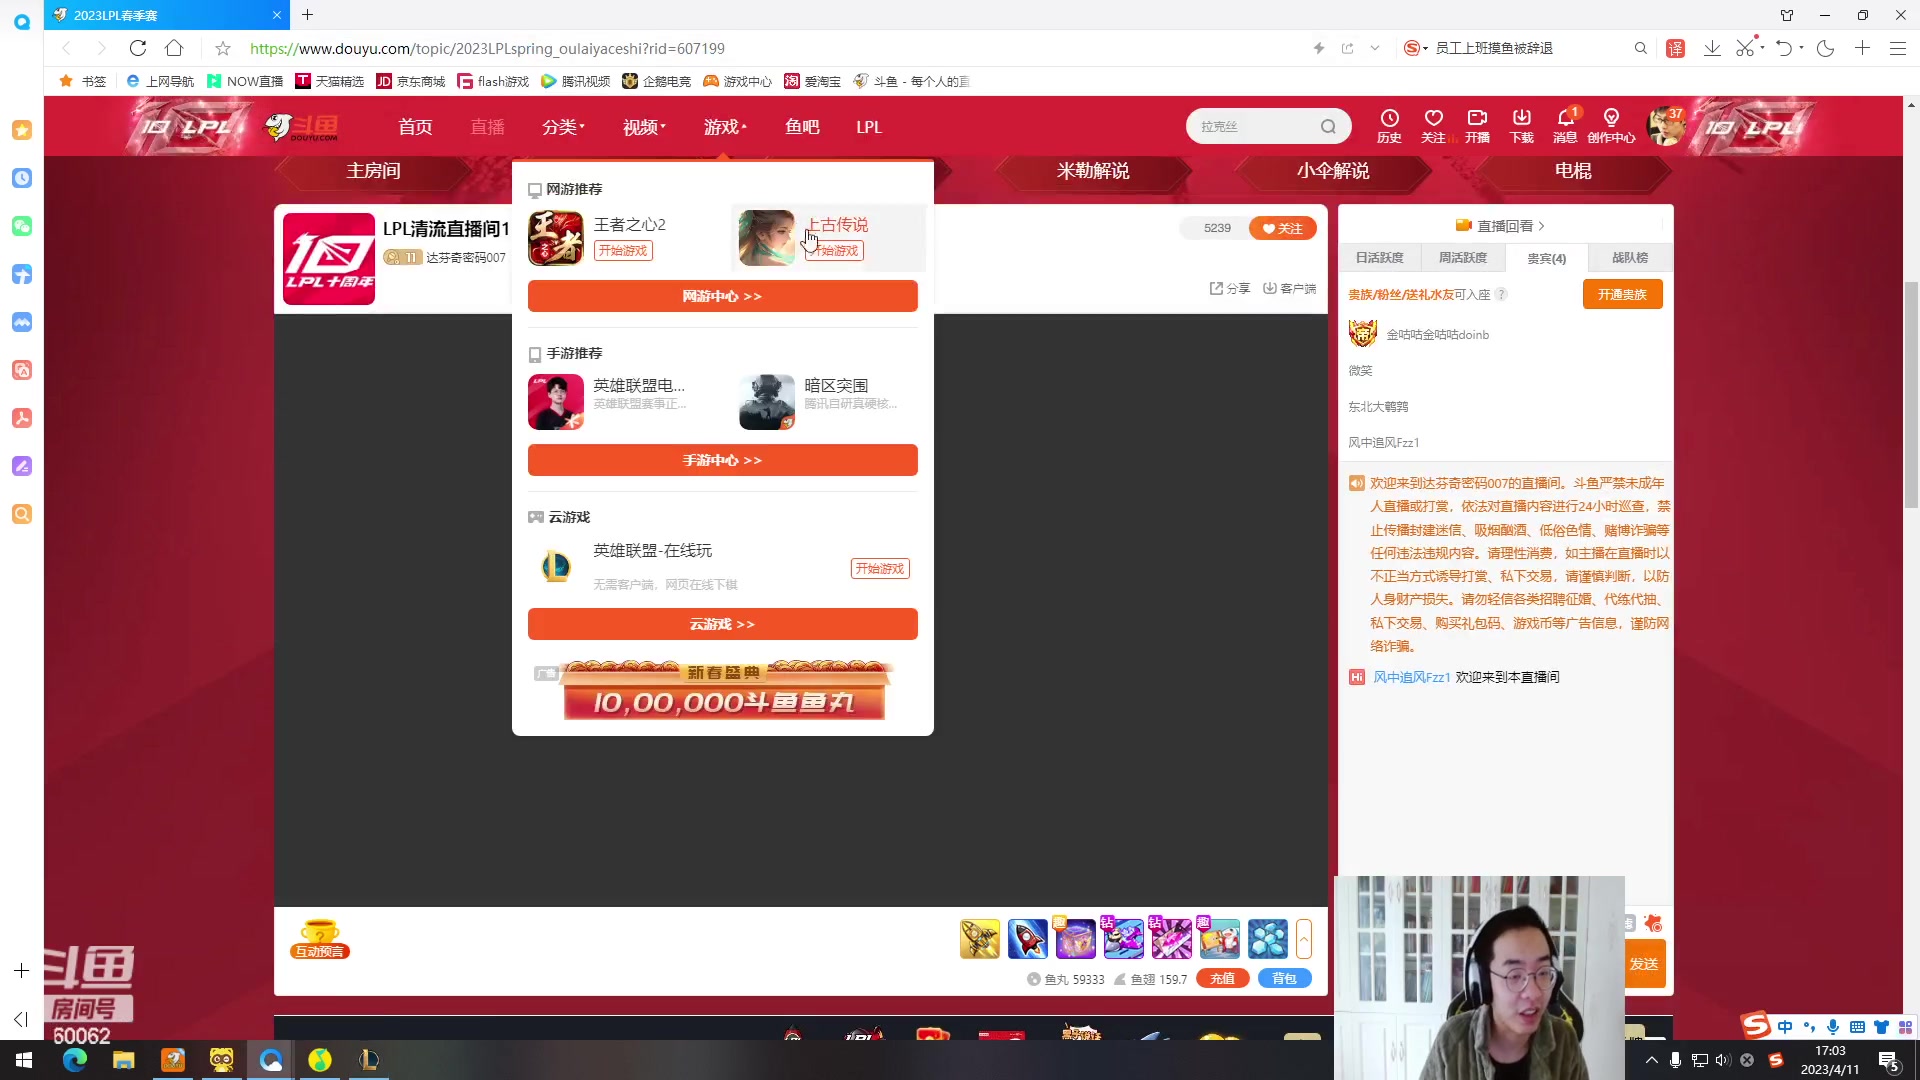This screenshot has width=1920, height=1080.
Task: Switch to 战队榜 tab
Action: pos(1629,258)
